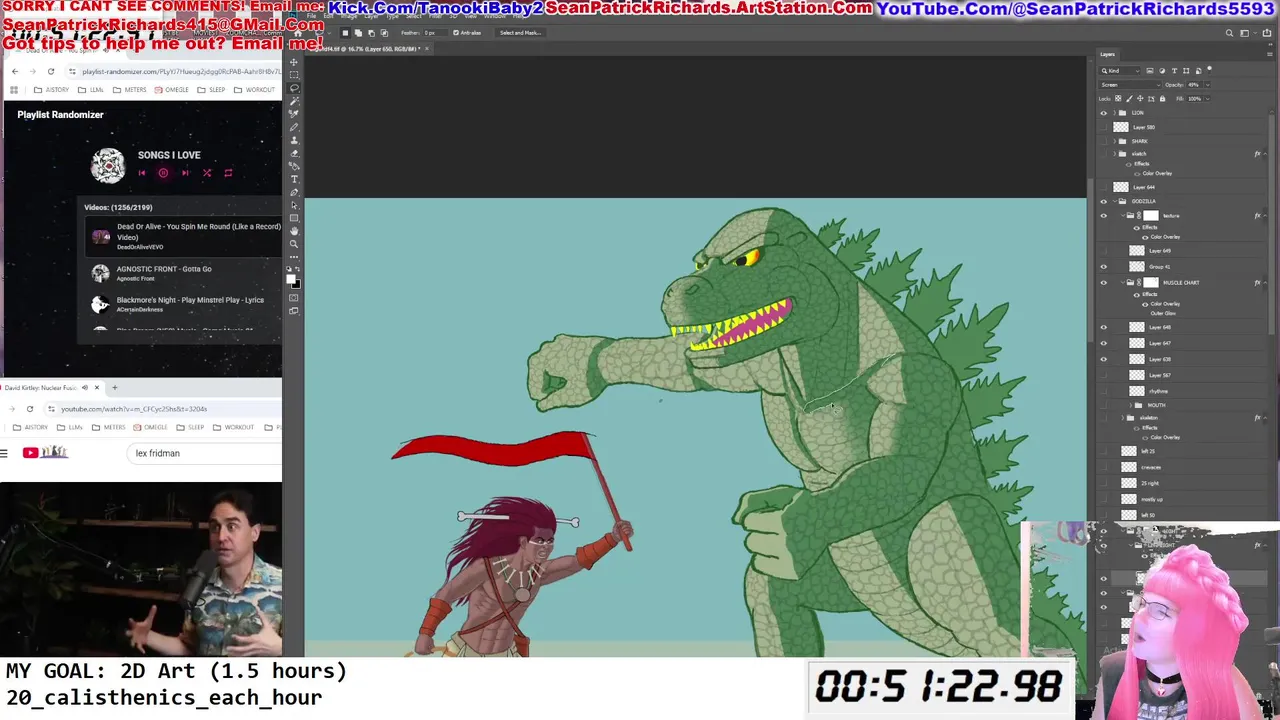Select the Magic Wand tool
Viewport: 1280px width, 720px height.
click(294, 100)
